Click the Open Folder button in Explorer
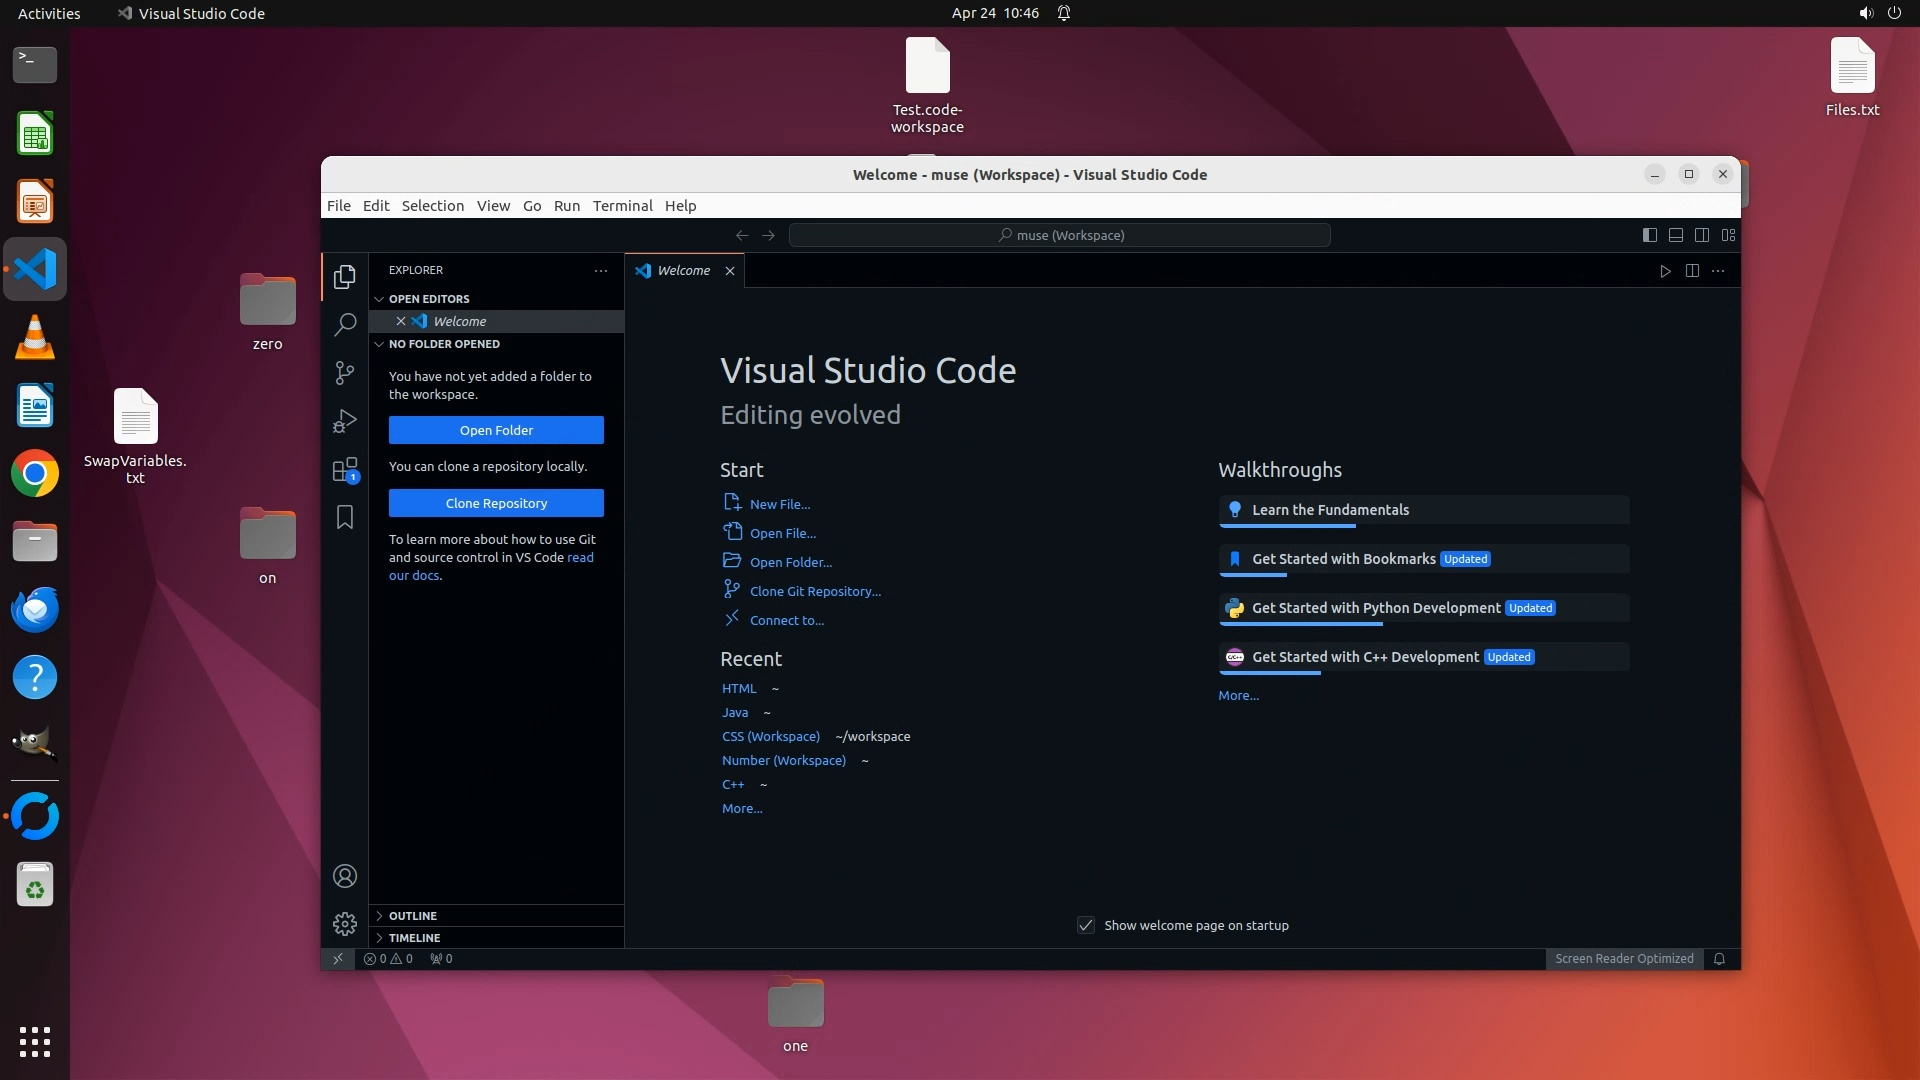The height and width of the screenshot is (1080, 1920). (x=496, y=430)
